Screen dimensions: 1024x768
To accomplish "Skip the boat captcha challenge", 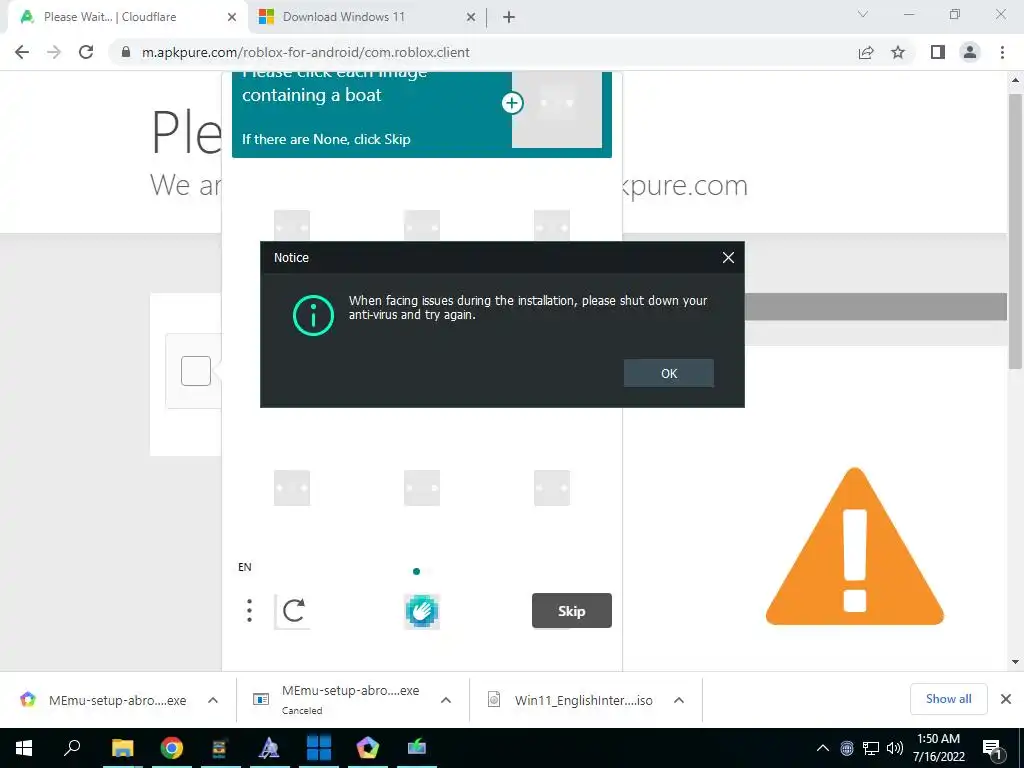I will click(x=571, y=611).
